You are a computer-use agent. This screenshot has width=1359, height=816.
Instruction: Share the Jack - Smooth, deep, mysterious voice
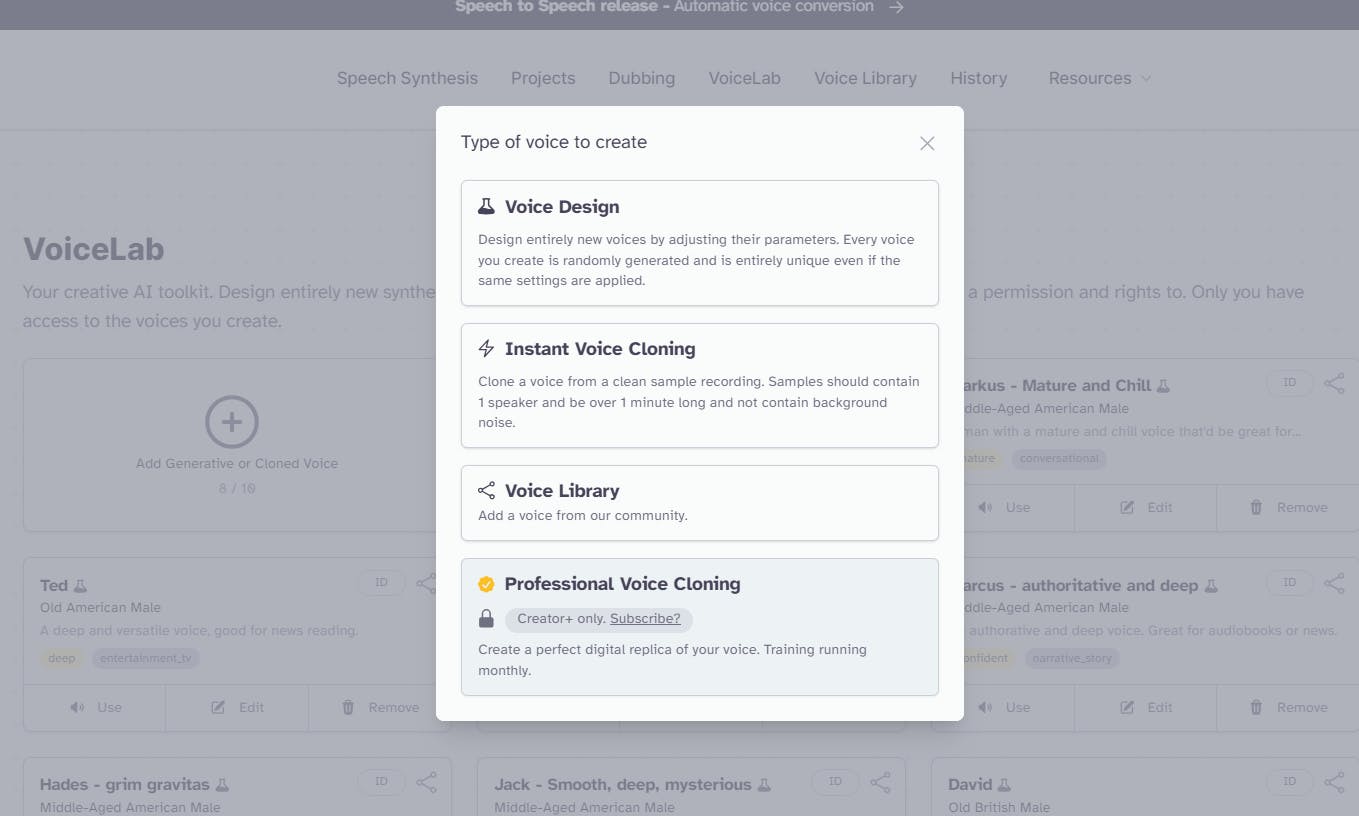pyautogui.click(x=881, y=782)
